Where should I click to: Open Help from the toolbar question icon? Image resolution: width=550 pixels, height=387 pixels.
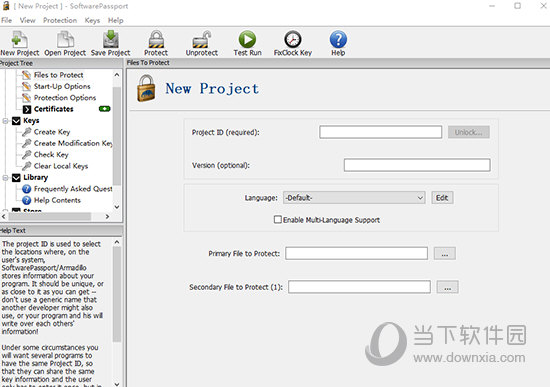338,39
